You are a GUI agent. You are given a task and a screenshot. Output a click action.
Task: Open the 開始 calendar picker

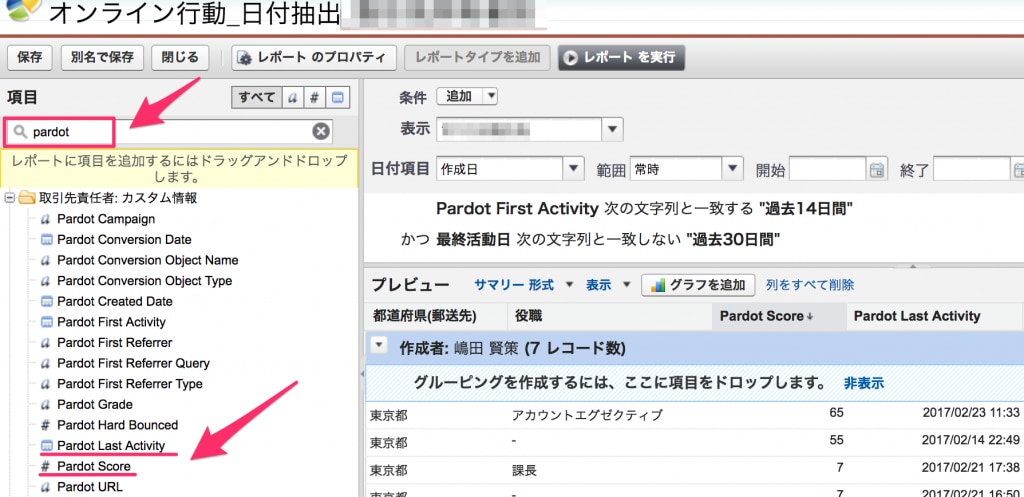876,170
